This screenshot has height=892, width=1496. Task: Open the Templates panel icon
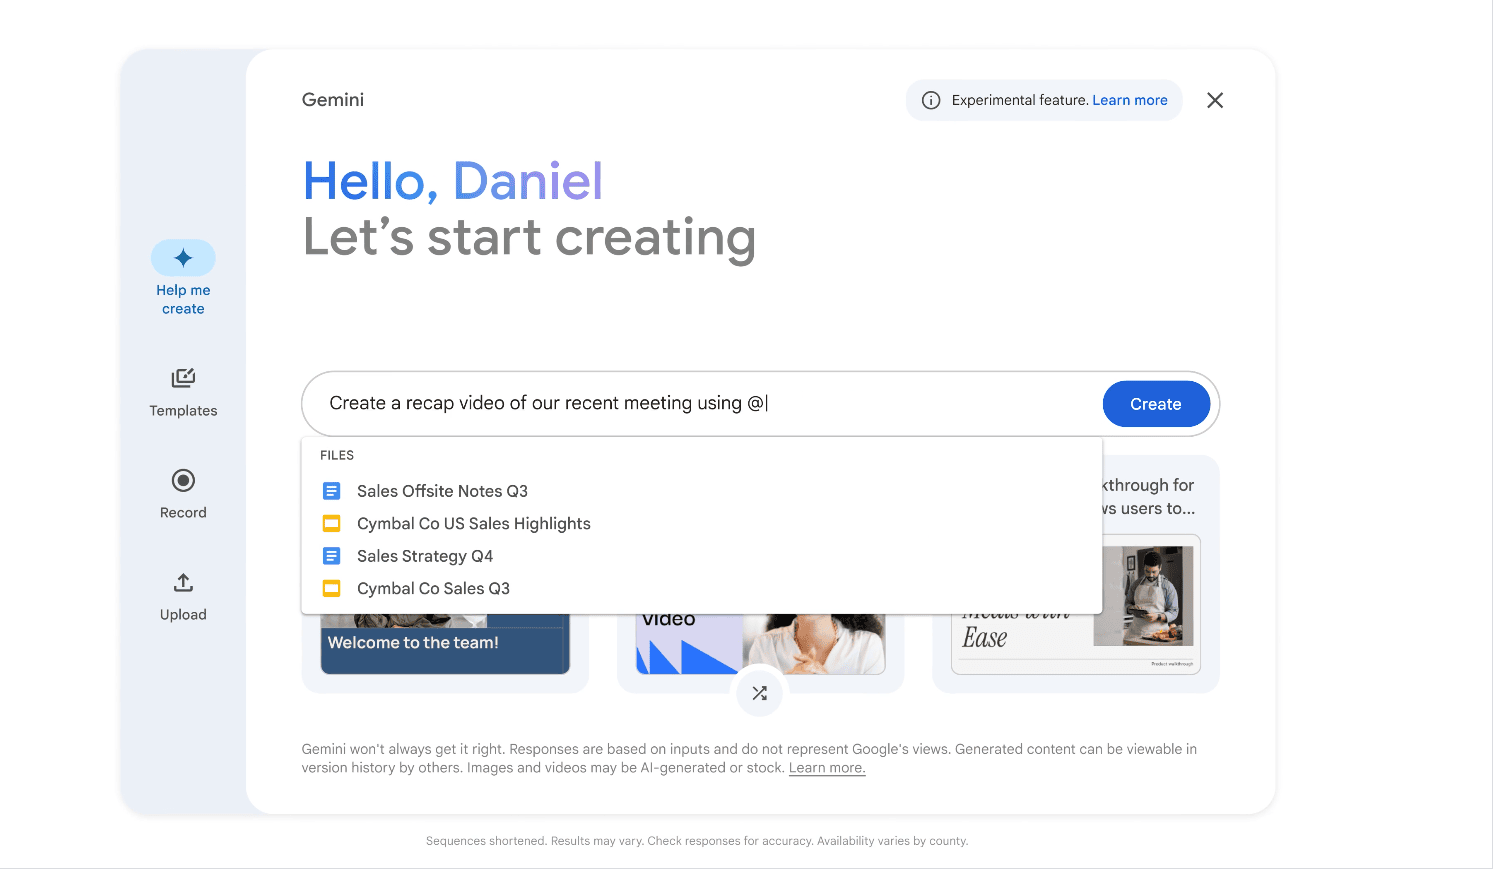[183, 378]
